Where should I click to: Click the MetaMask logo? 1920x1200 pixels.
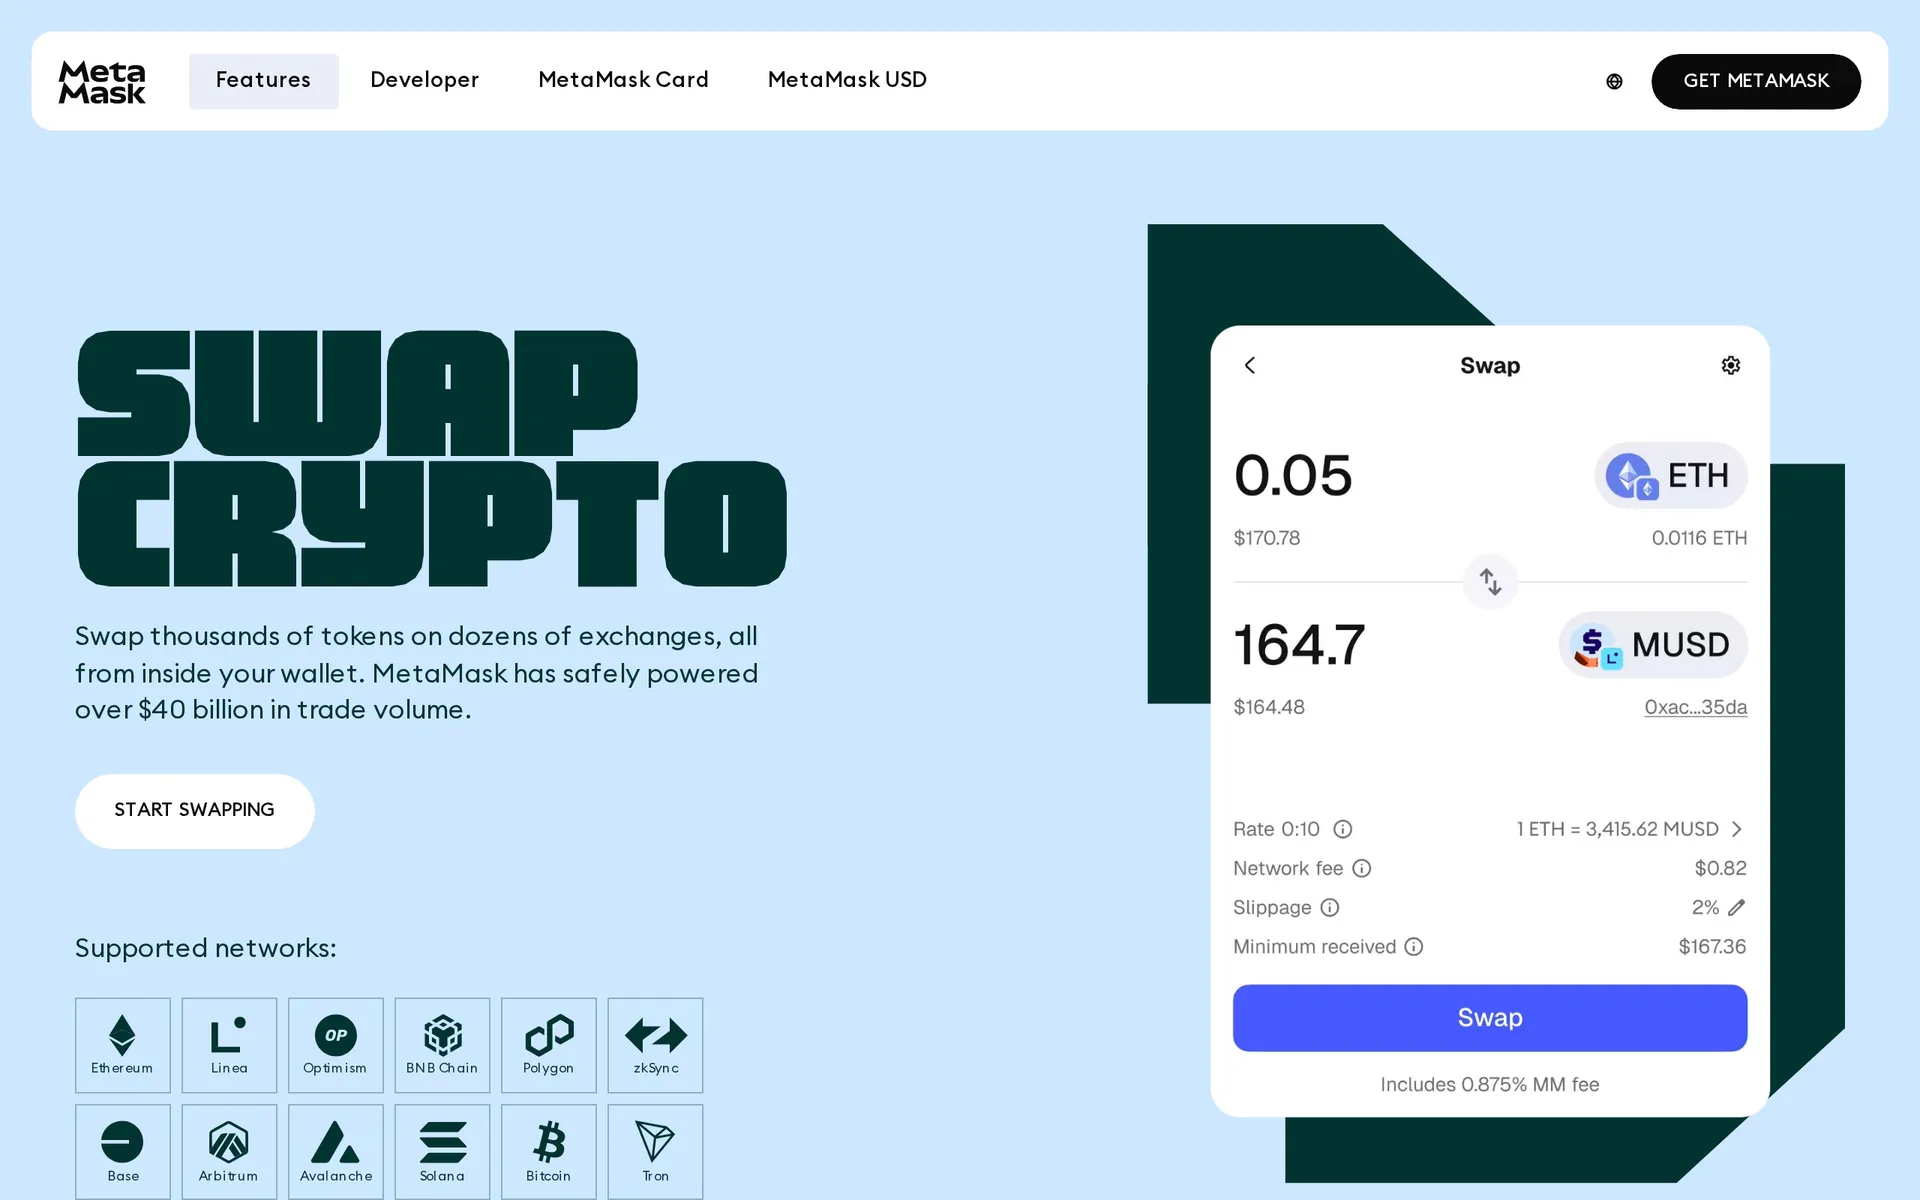pos(102,81)
